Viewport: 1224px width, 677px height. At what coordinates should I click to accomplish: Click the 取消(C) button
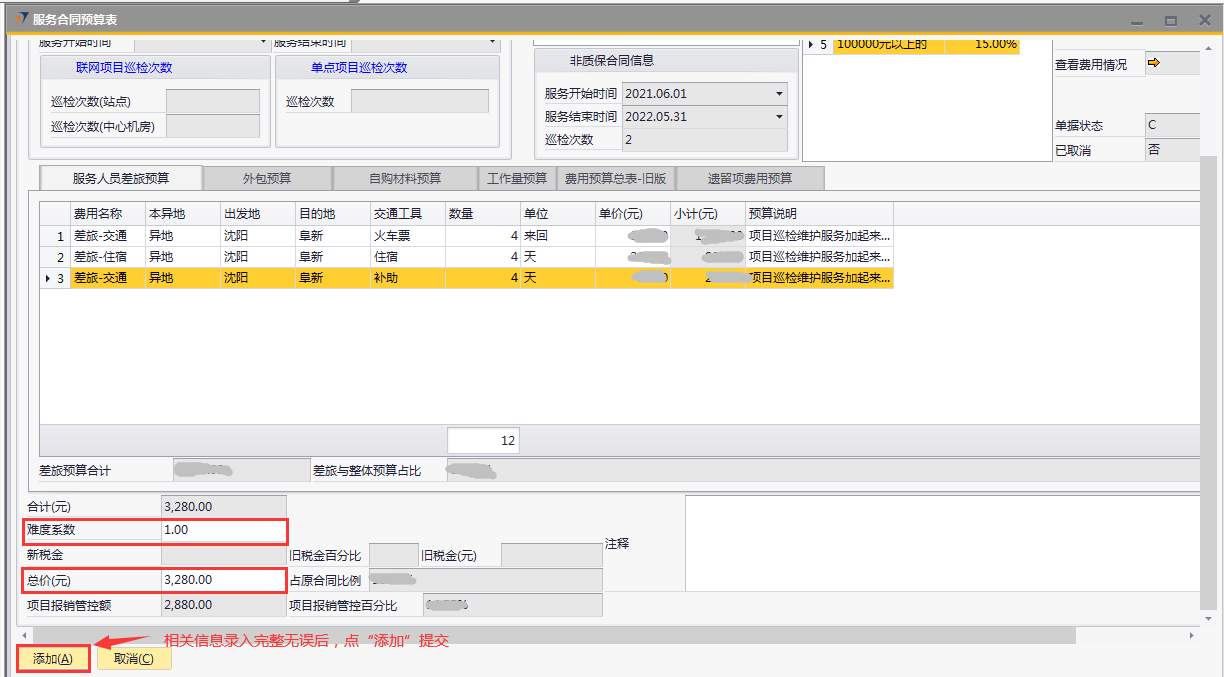click(133, 658)
